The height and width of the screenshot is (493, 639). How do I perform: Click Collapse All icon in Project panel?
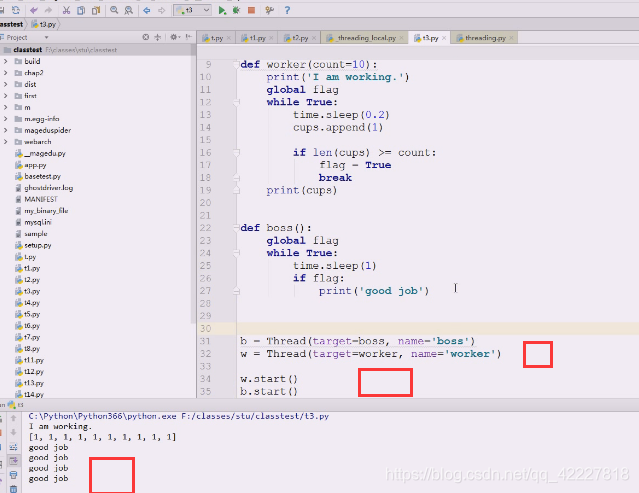point(158,37)
